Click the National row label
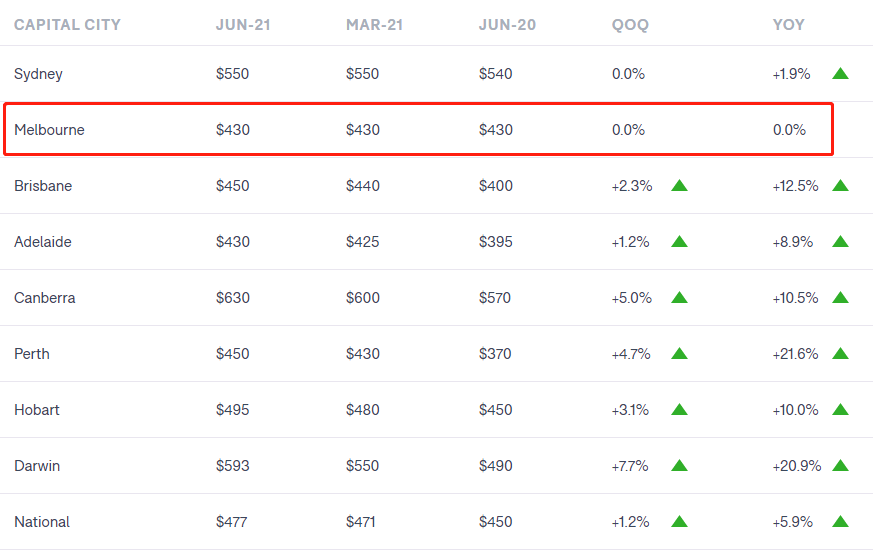This screenshot has height=550, width=873. [42, 522]
